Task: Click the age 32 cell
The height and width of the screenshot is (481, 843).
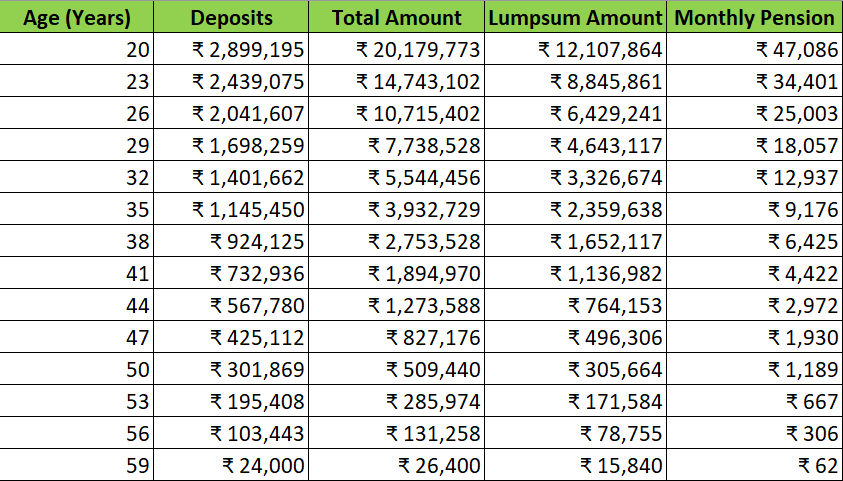Action: click(136, 178)
